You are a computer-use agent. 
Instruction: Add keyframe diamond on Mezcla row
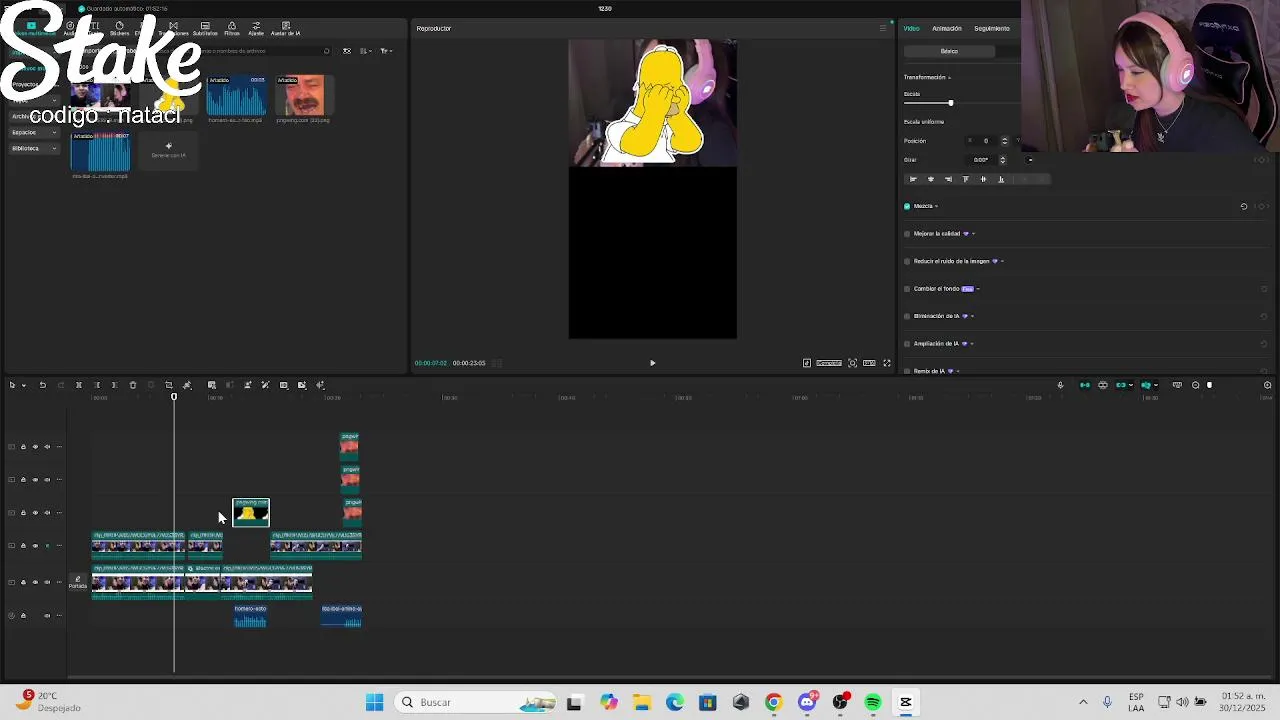1261,206
